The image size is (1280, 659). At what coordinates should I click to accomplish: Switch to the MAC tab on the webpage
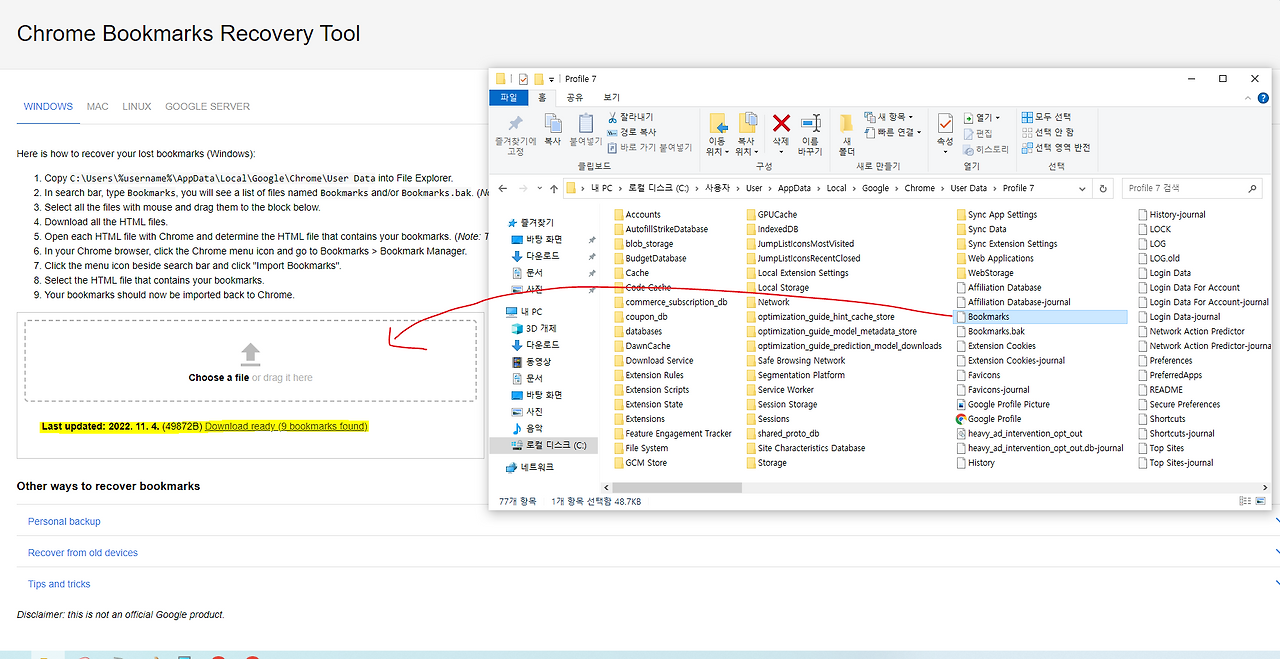[97, 106]
